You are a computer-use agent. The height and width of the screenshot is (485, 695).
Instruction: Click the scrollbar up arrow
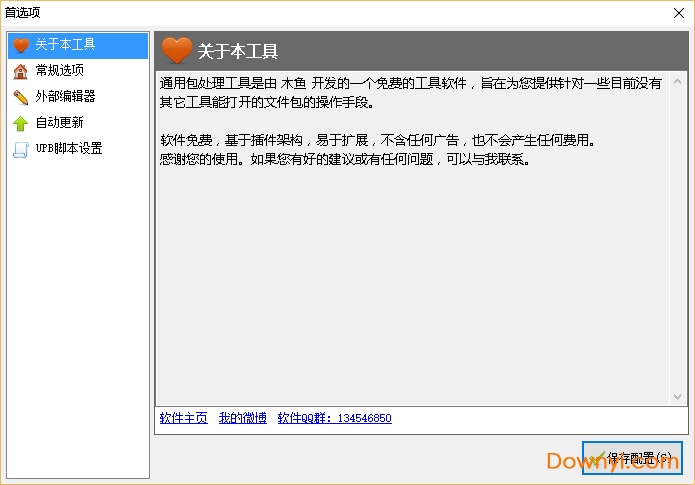pyautogui.click(x=677, y=82)
